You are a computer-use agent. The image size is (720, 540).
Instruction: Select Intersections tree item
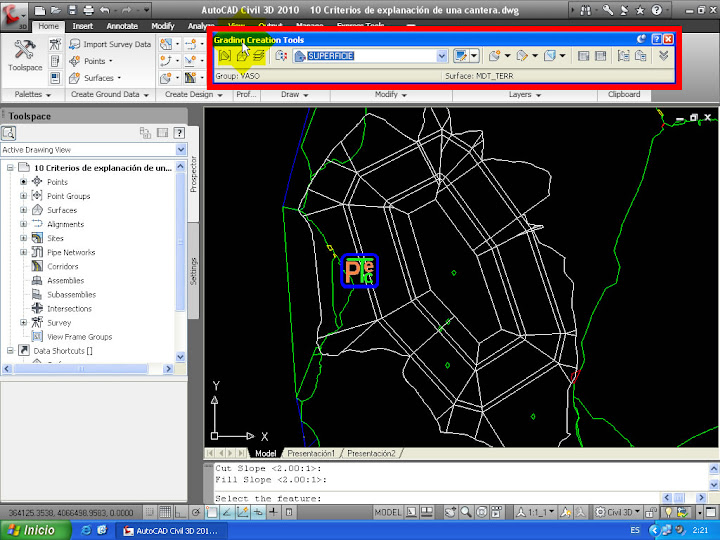click(x=69, y=309)
